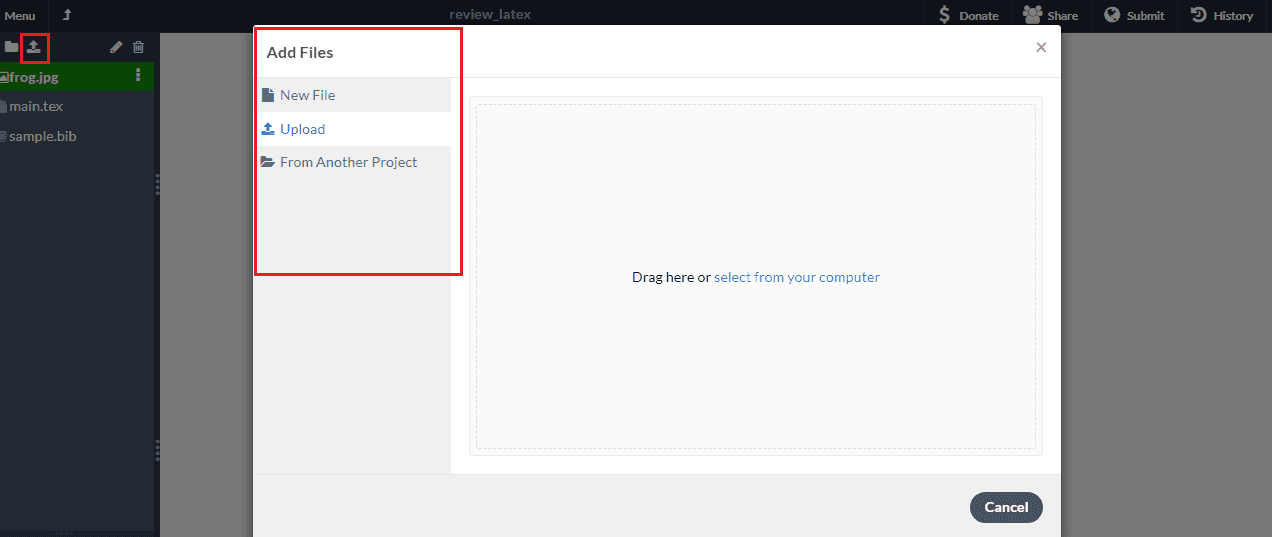Click the pencil rename icon
The height and width of the screenshot is (537, 1272).
pyautogui.click(x=116, y=47)
